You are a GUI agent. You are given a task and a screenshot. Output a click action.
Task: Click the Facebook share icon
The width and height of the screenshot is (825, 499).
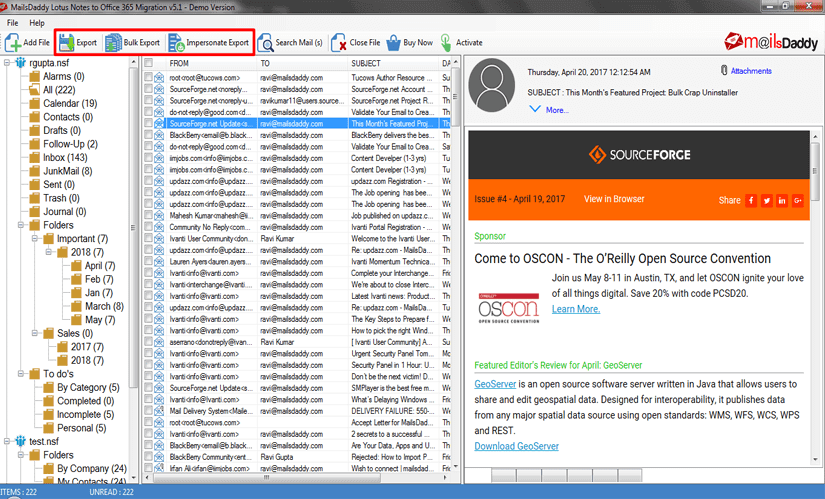[x=751, y=201]
